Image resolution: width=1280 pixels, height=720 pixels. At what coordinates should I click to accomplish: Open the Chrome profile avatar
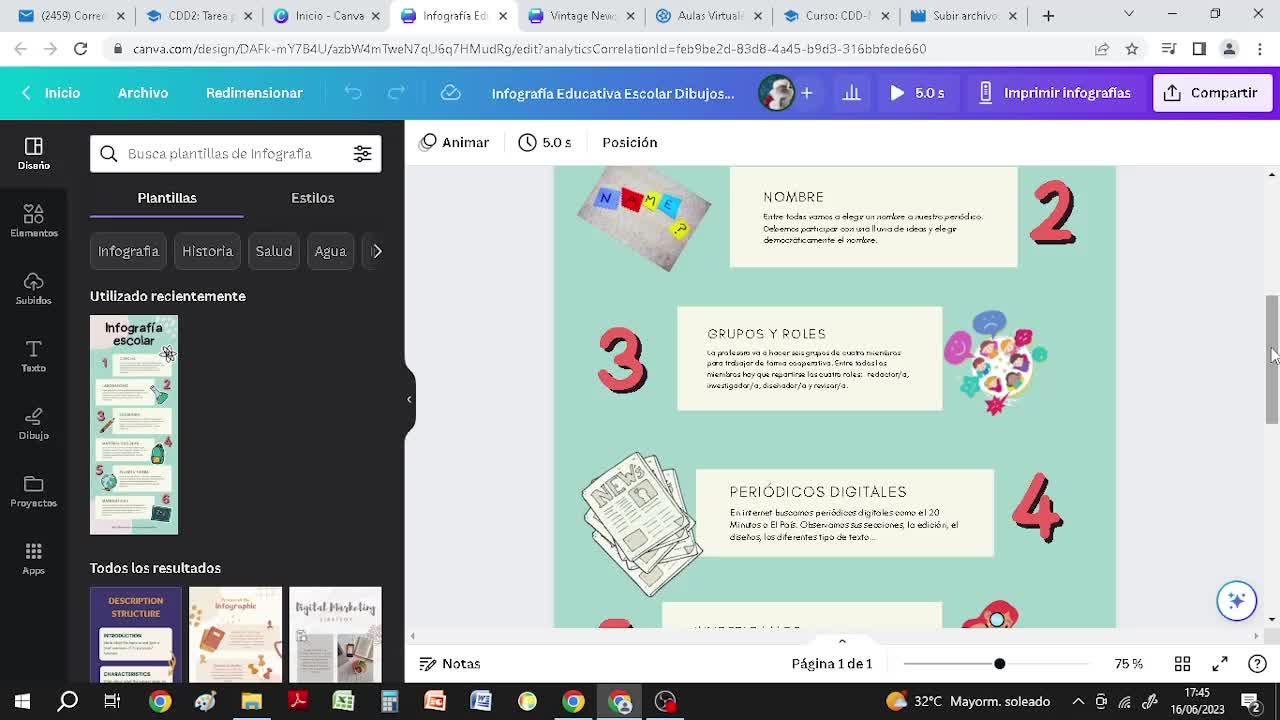[x=1230, y=49]
